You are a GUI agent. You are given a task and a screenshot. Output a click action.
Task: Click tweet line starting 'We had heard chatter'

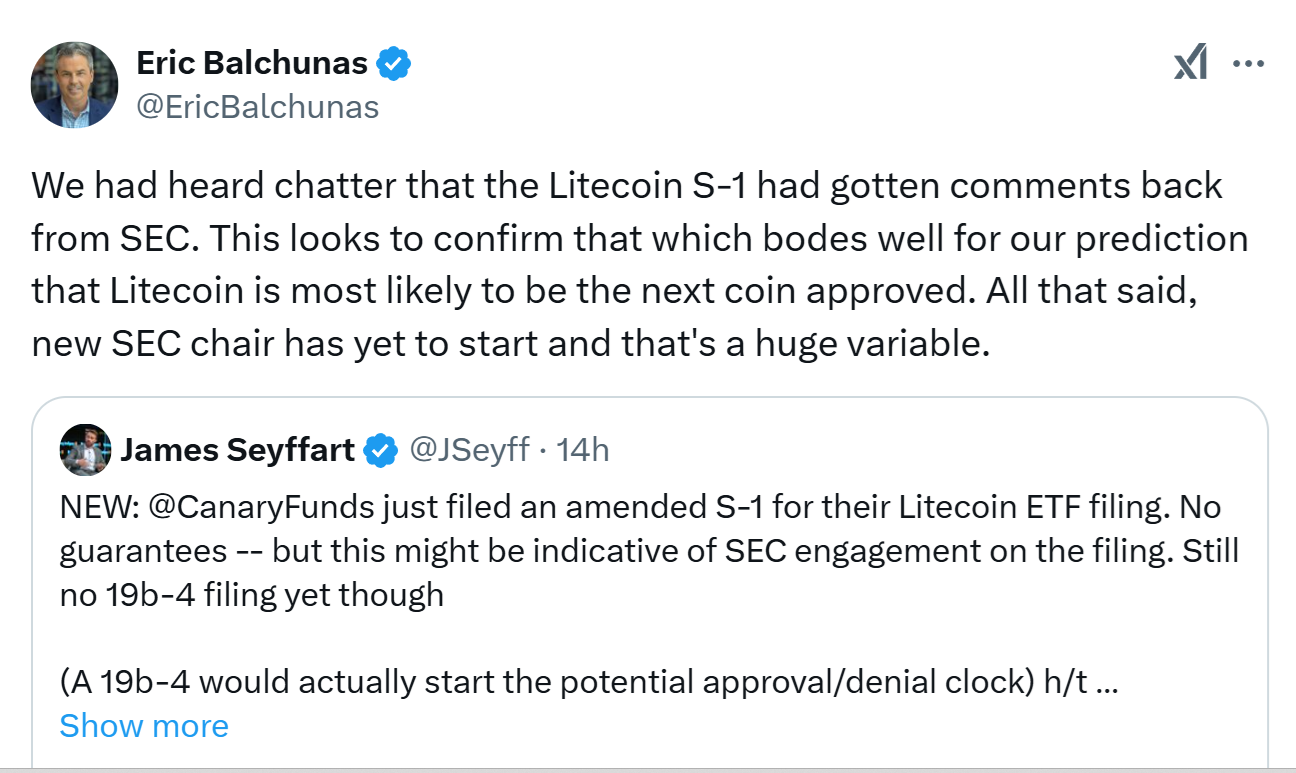click(x=627, y=186)
